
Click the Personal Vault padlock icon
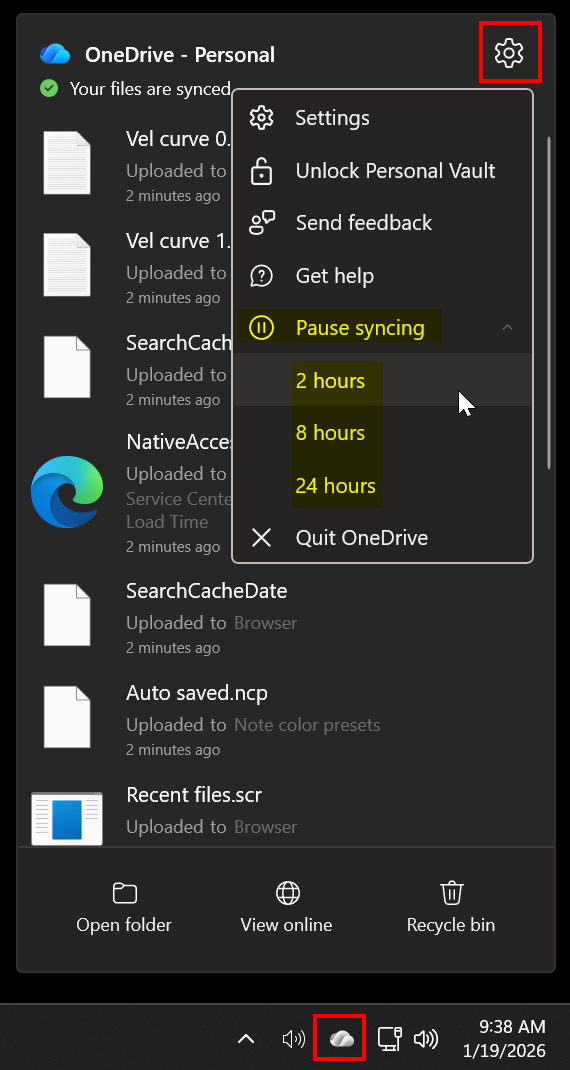(261, 171)
